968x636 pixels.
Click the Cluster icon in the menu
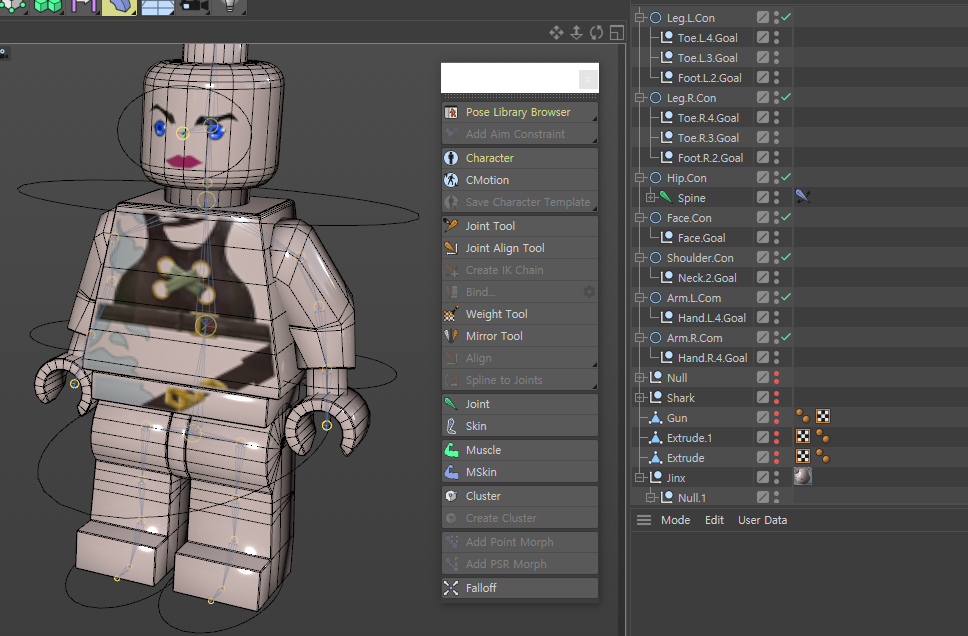coord(451,496)
